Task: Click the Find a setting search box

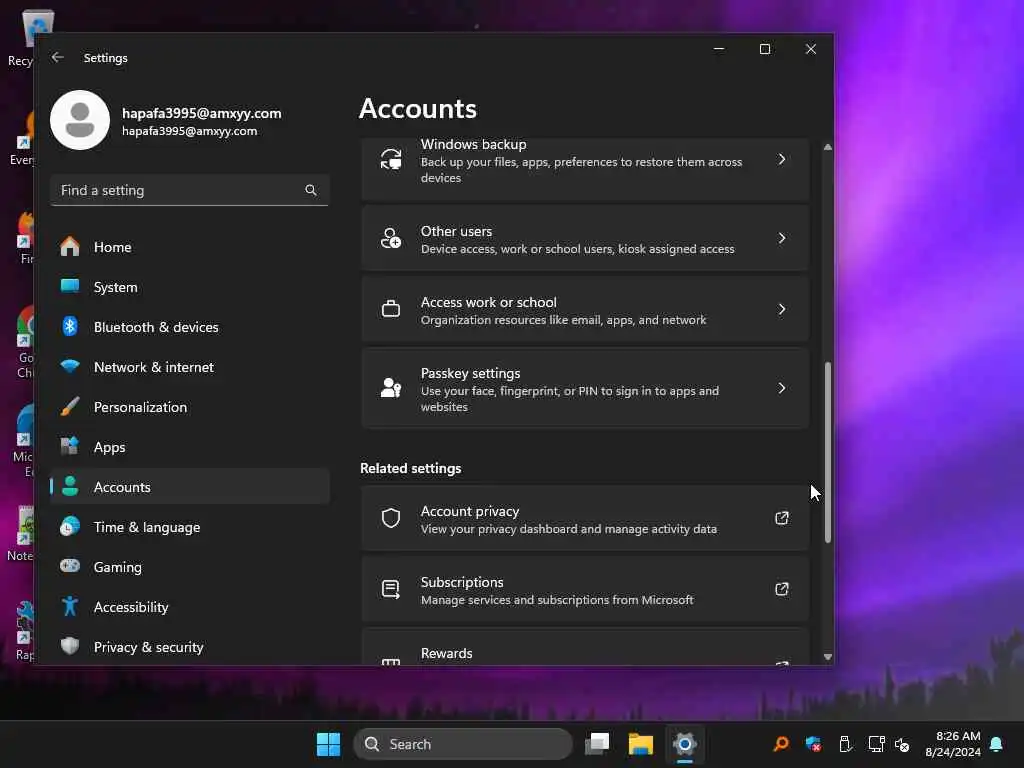Action: click(189, 190)
